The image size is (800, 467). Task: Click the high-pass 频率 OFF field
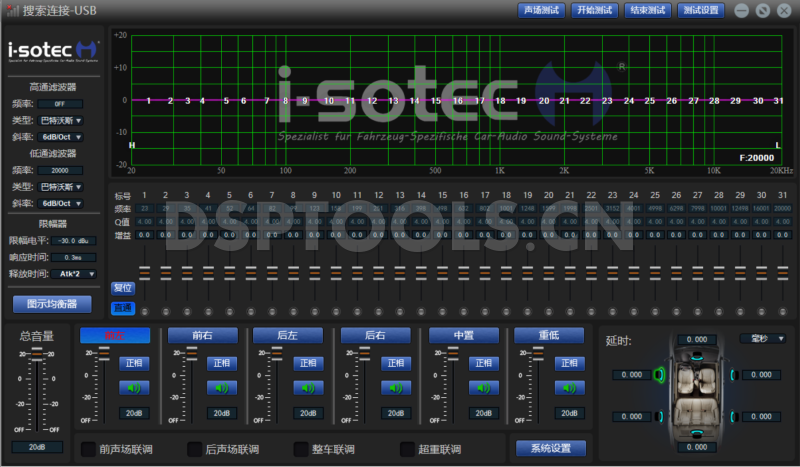60,104
